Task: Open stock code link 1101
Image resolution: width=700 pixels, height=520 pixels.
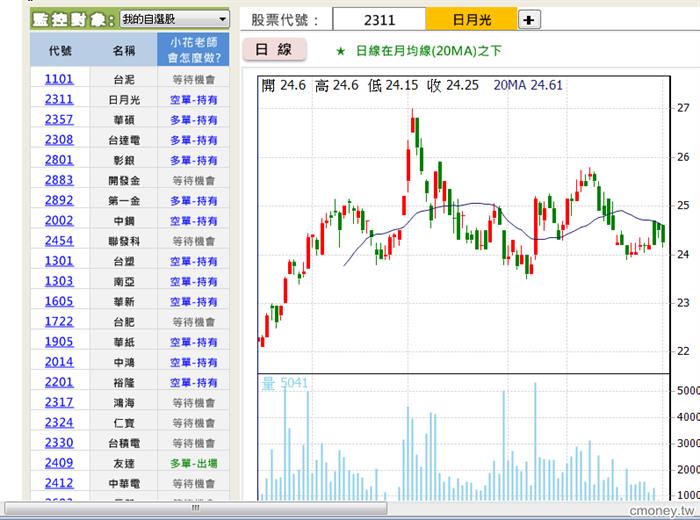Action: (59, 79)
